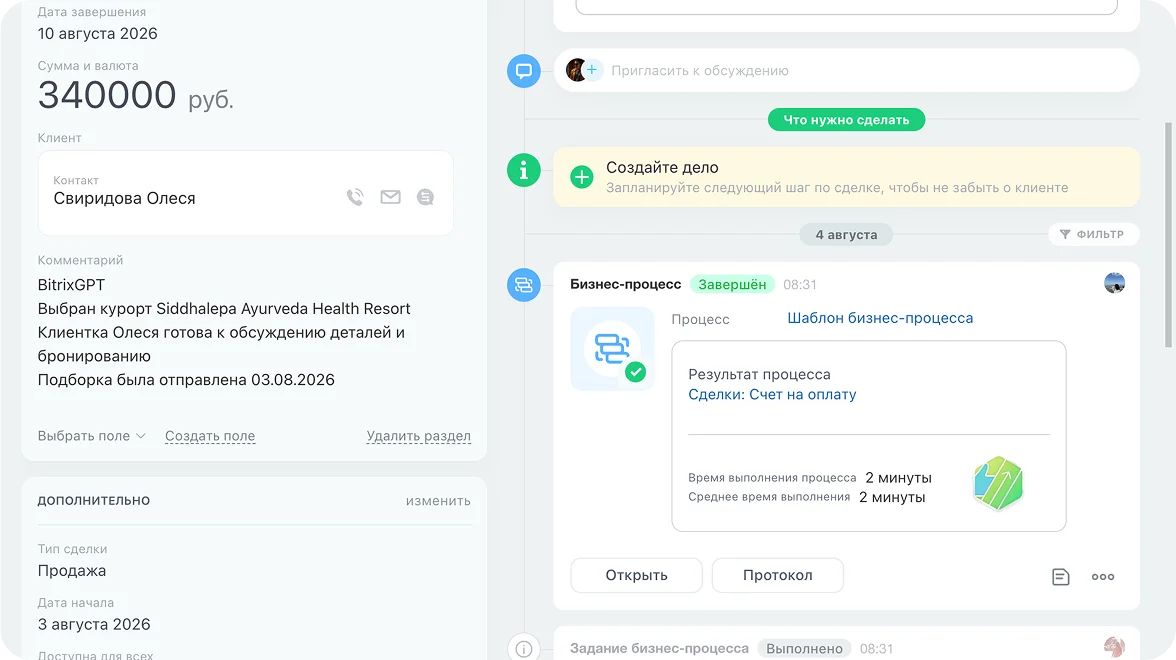Open Сделки: Счет на оплату link
The image size is (1176, 660).
(772, 394)
